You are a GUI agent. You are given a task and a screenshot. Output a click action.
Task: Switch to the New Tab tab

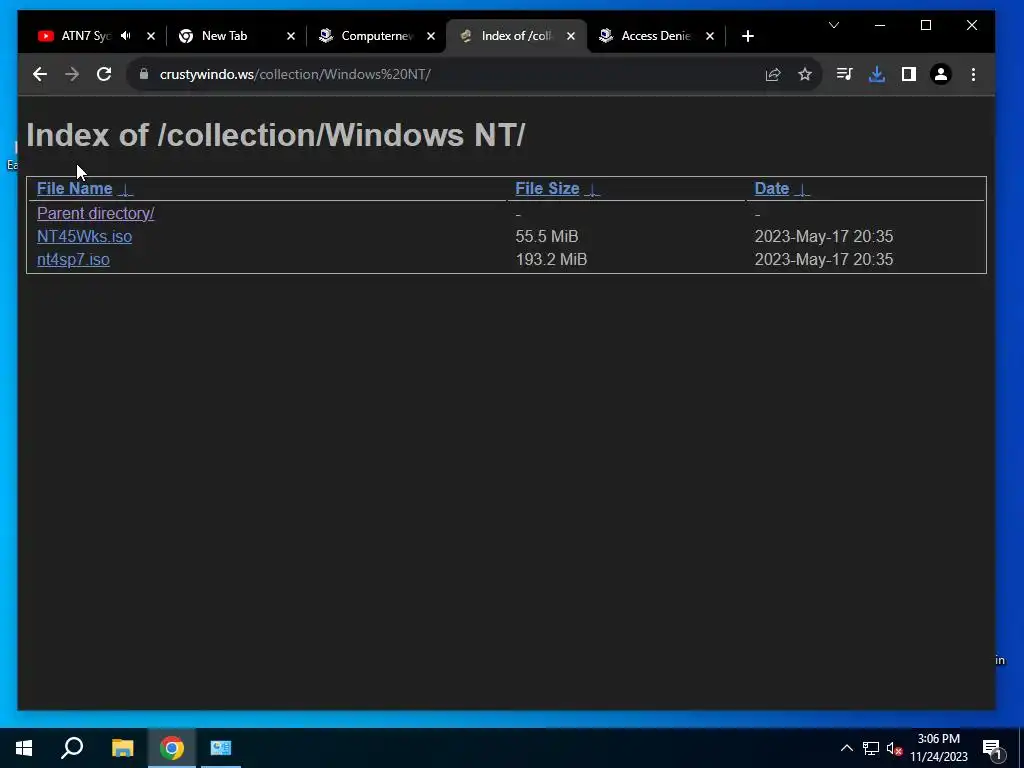[x=225, y=36]
